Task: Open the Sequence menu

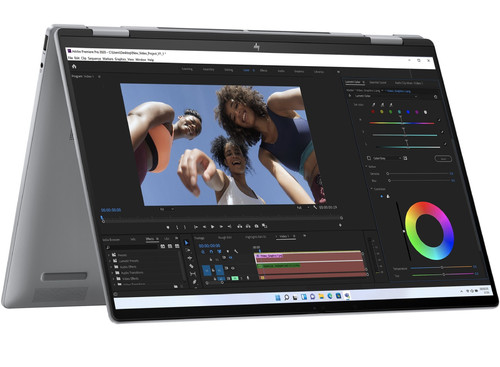Action: pos(94,58)
